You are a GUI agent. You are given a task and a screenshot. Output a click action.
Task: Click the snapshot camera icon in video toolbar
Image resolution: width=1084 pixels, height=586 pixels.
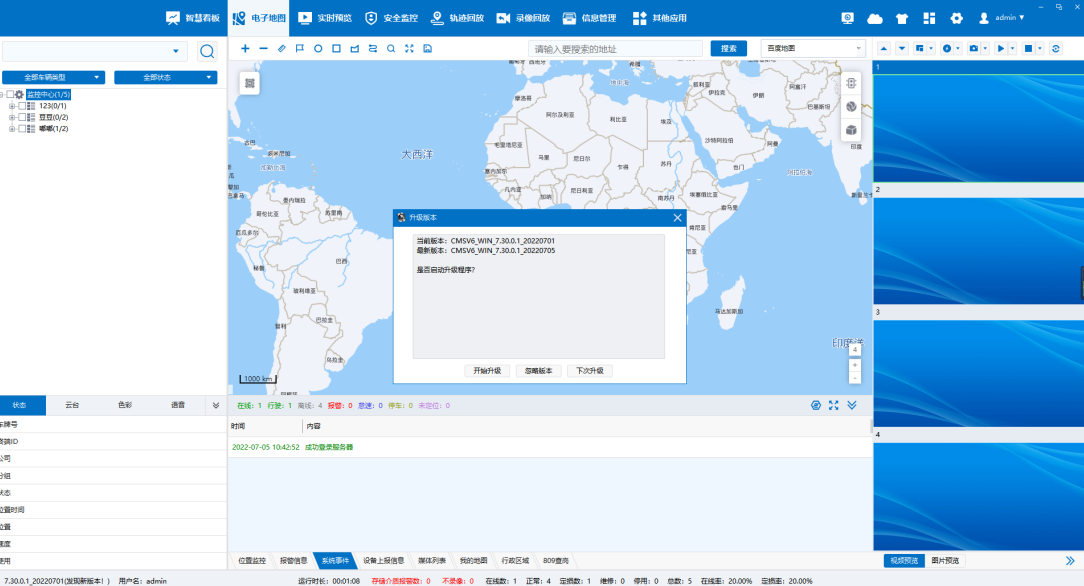pos(973,48)
